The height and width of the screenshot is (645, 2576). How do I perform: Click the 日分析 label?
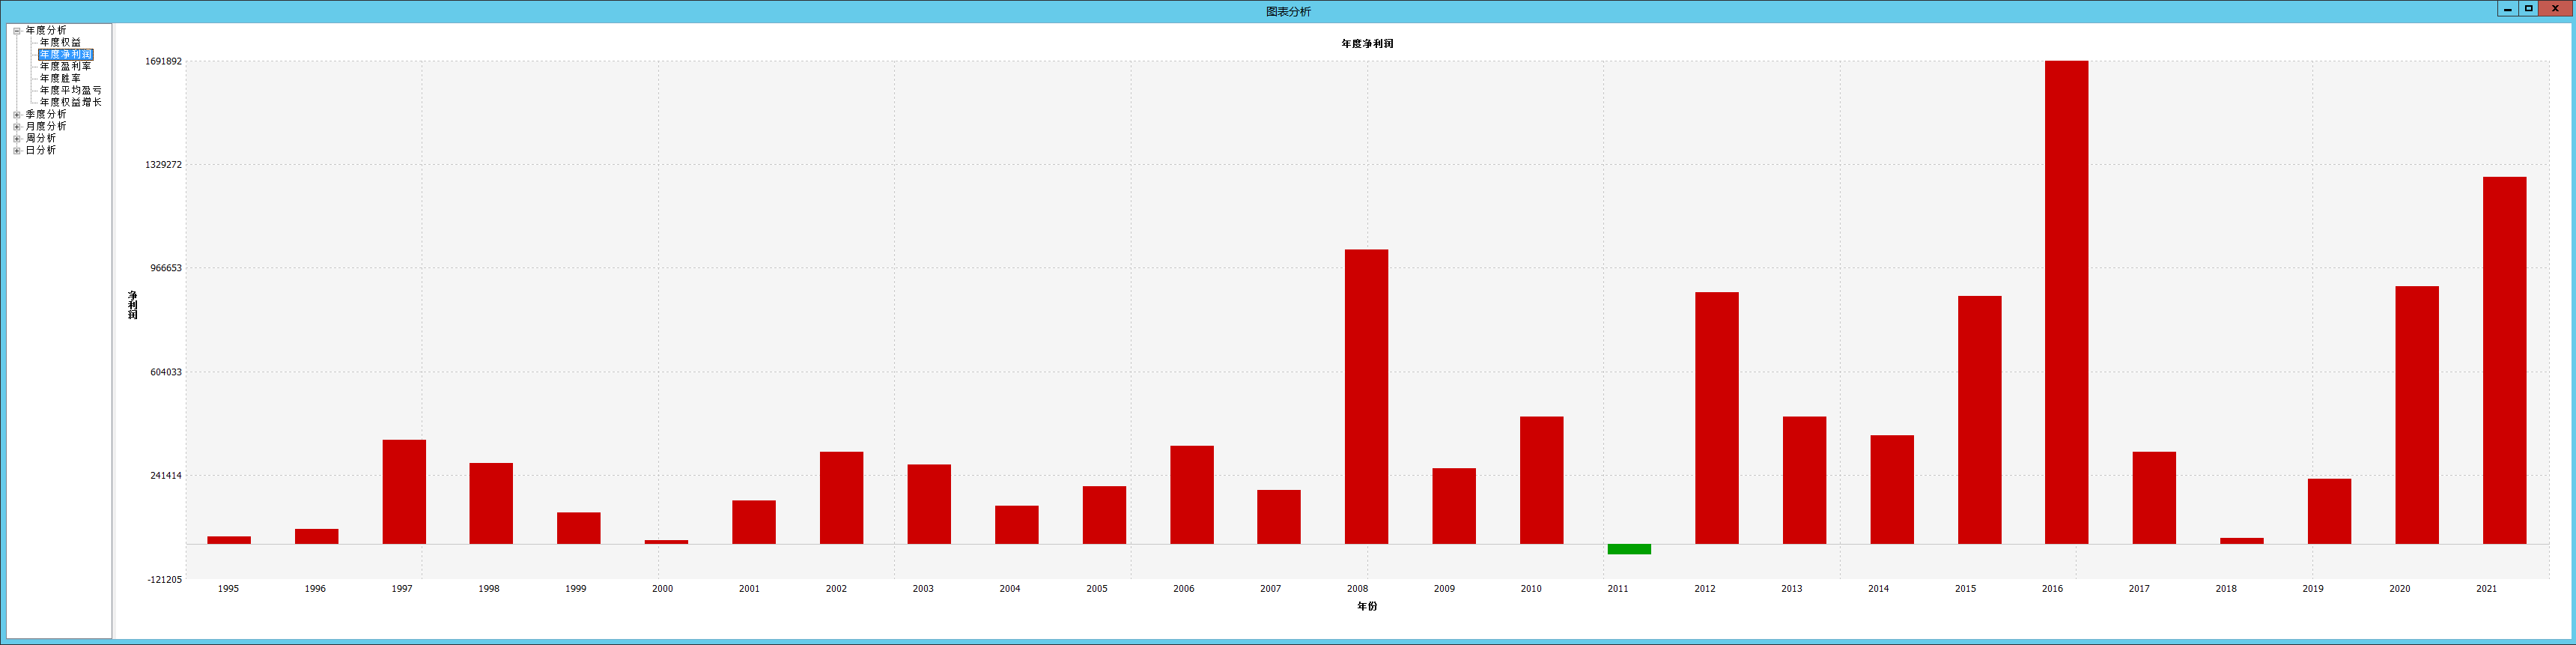point(41,151)
